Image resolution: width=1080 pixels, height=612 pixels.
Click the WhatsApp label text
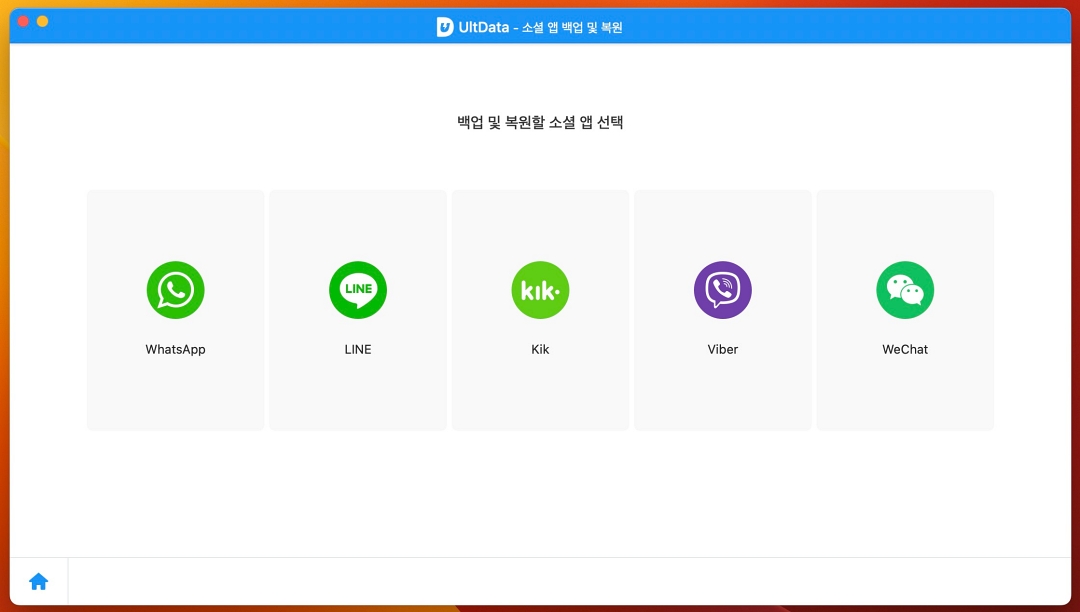pyautogui.click(x=176, y=349)
